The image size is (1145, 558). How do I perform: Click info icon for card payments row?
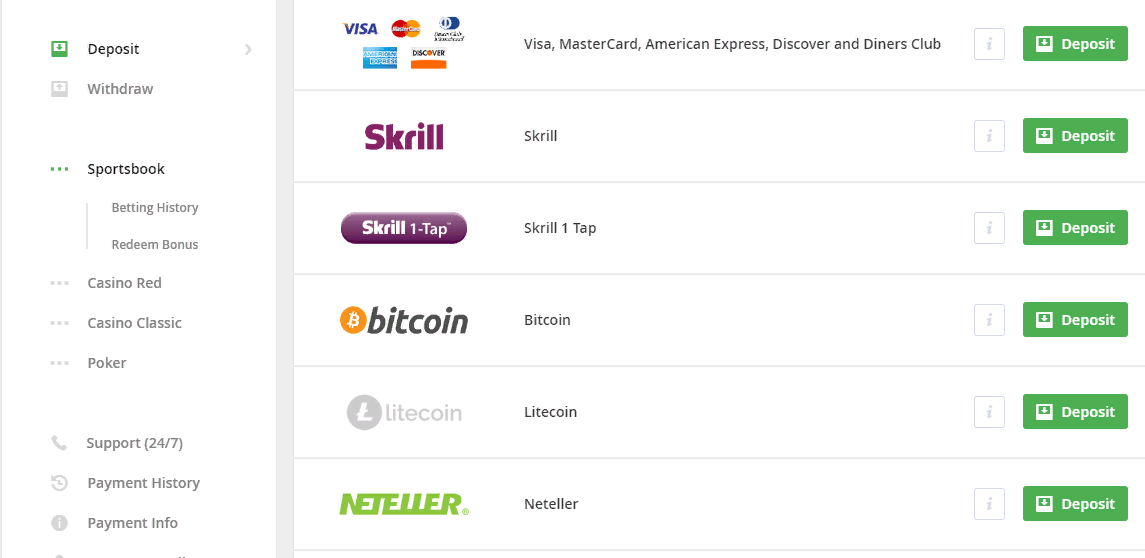tap(989, 44)
